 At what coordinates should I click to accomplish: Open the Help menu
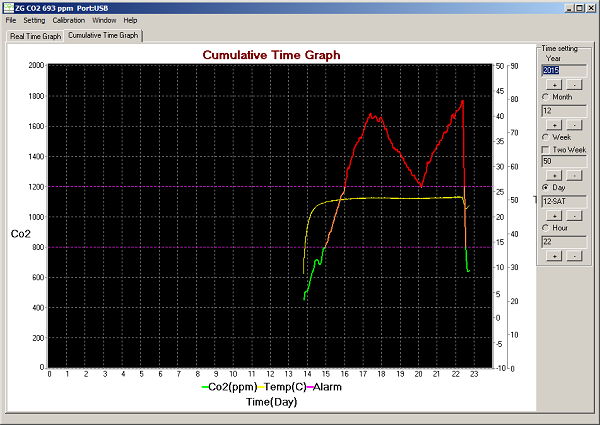130,20
